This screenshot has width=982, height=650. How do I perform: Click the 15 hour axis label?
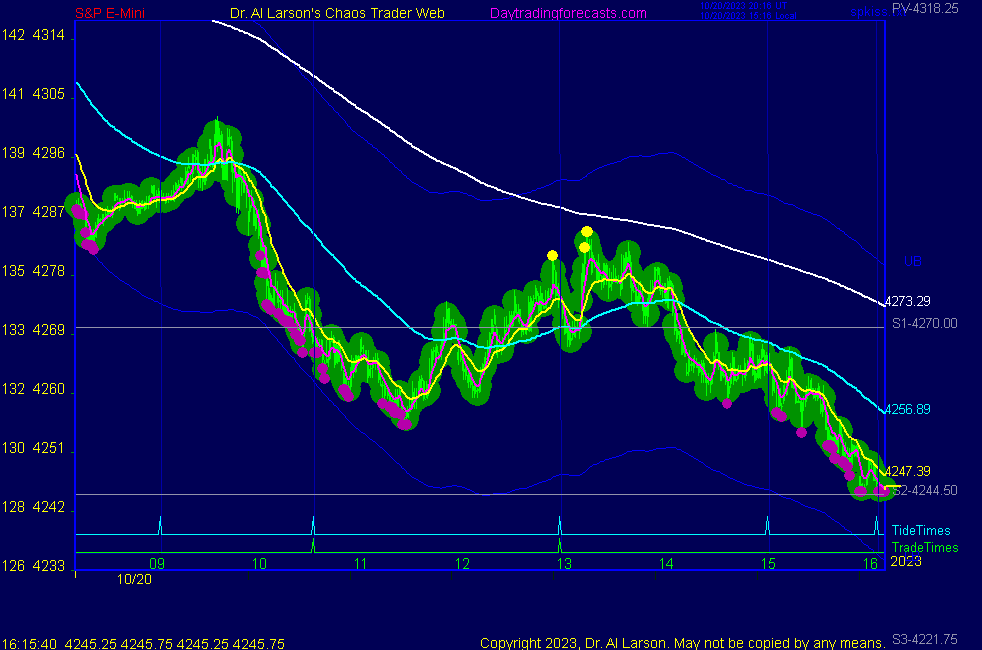click(x=768, y=564)
